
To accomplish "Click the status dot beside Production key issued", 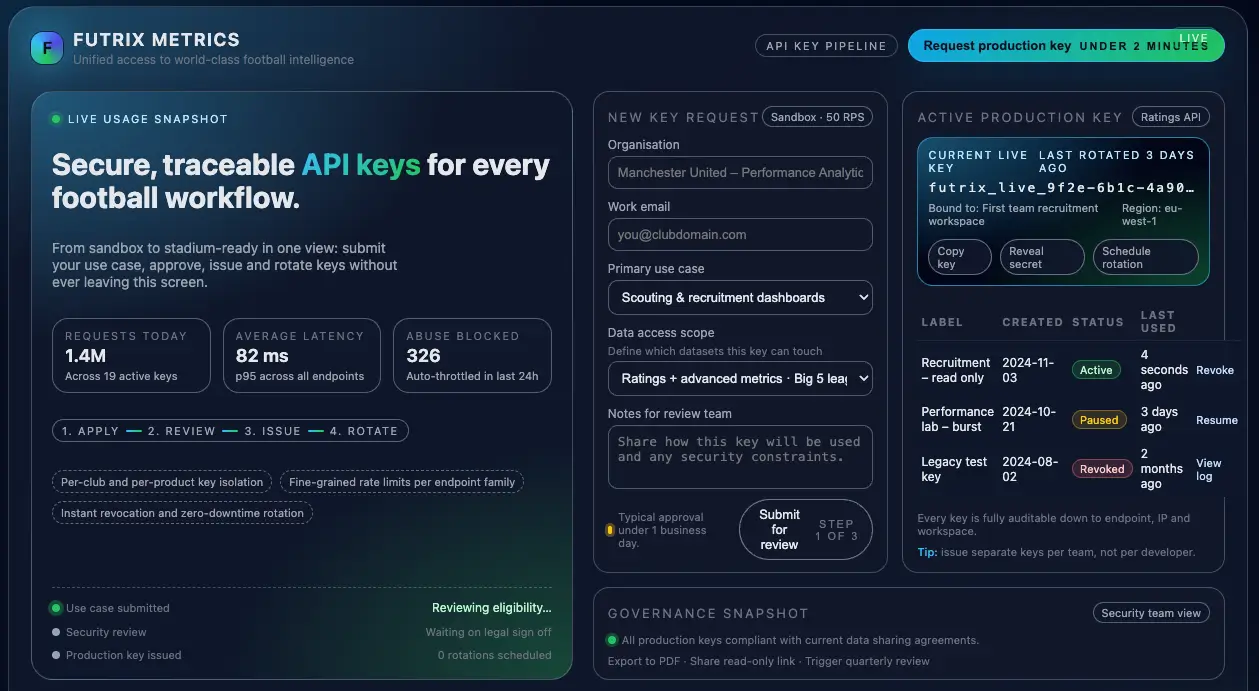I will [56, 655].
